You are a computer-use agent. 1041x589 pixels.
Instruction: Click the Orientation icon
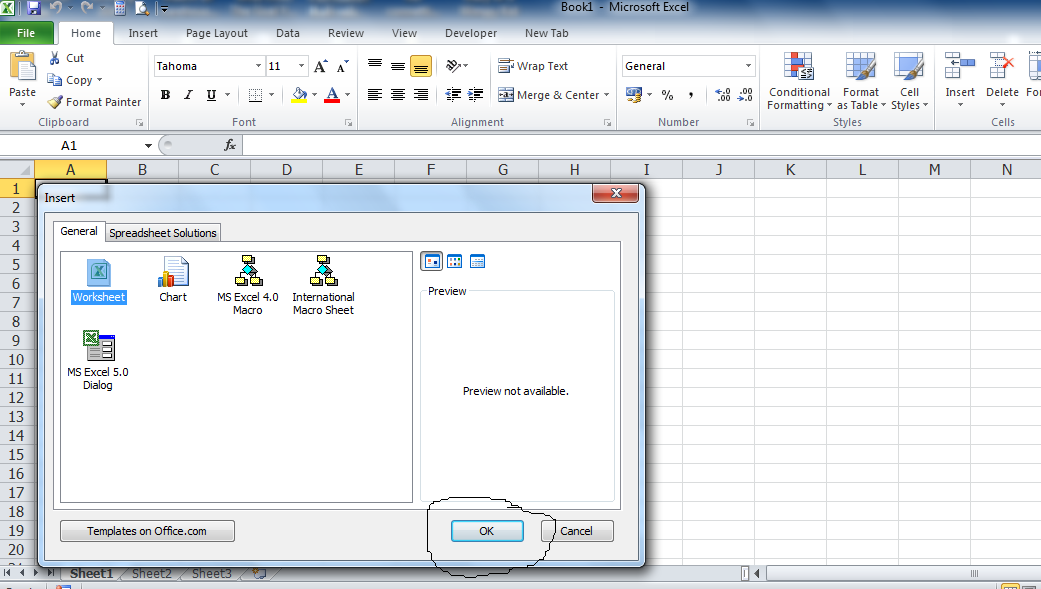pyautogui.click(x=453, y=66)
